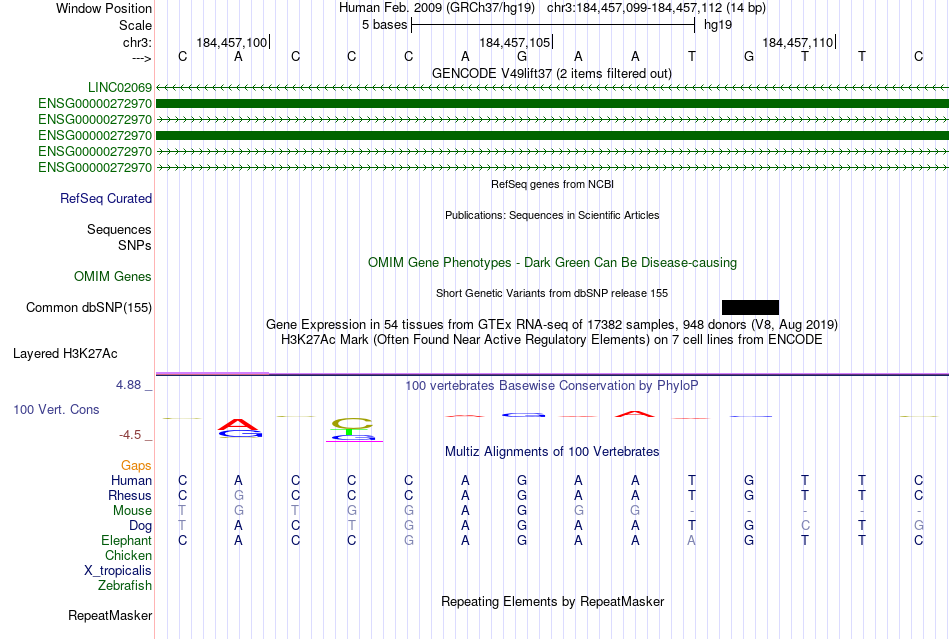The width and height of the screenshot is (950, 639).
Task: Click the hg19 label beside the scale bar
Action: [x=718, y=25]
